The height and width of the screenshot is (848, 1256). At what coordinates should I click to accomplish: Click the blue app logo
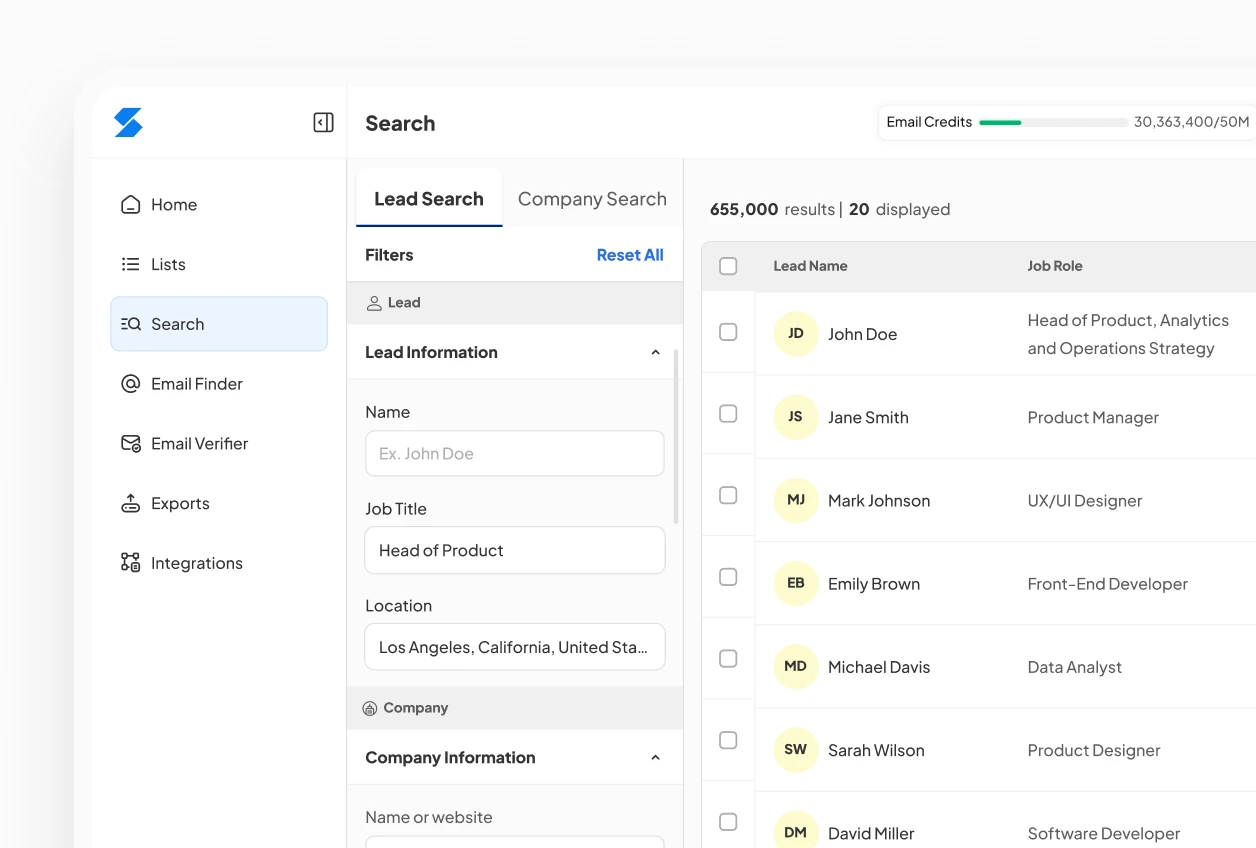[x=128, y=122]
